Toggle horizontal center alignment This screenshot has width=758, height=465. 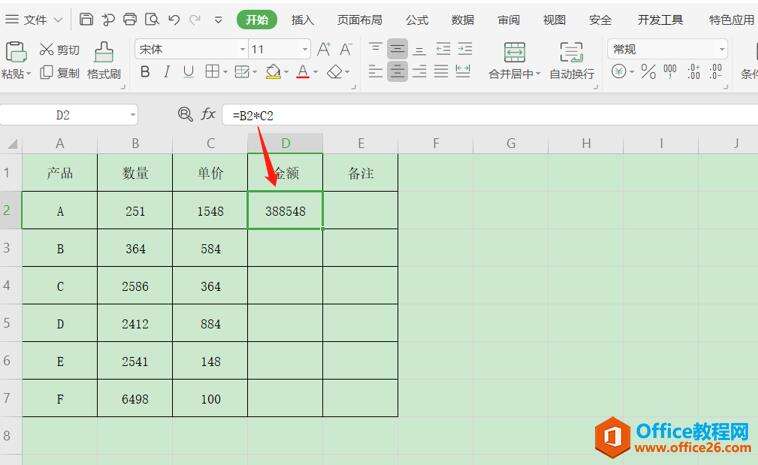[x=397, y=72]
